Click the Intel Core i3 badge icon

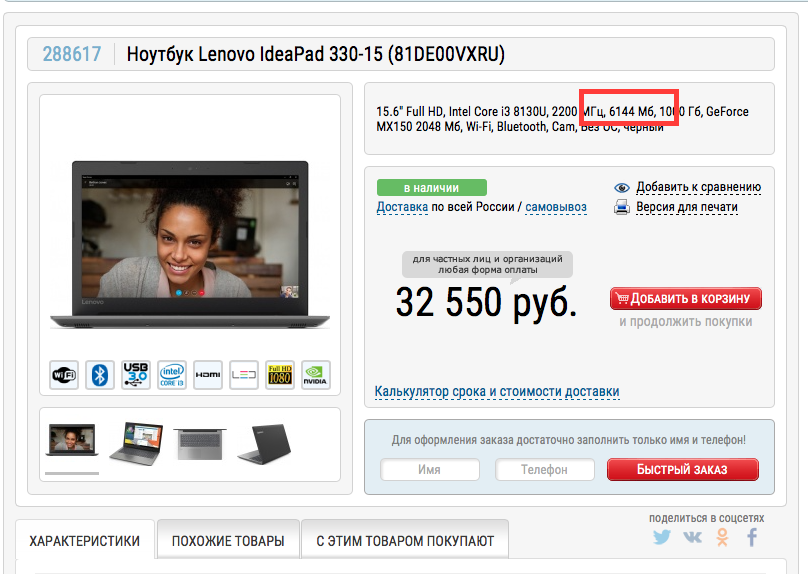pos(172,375)
